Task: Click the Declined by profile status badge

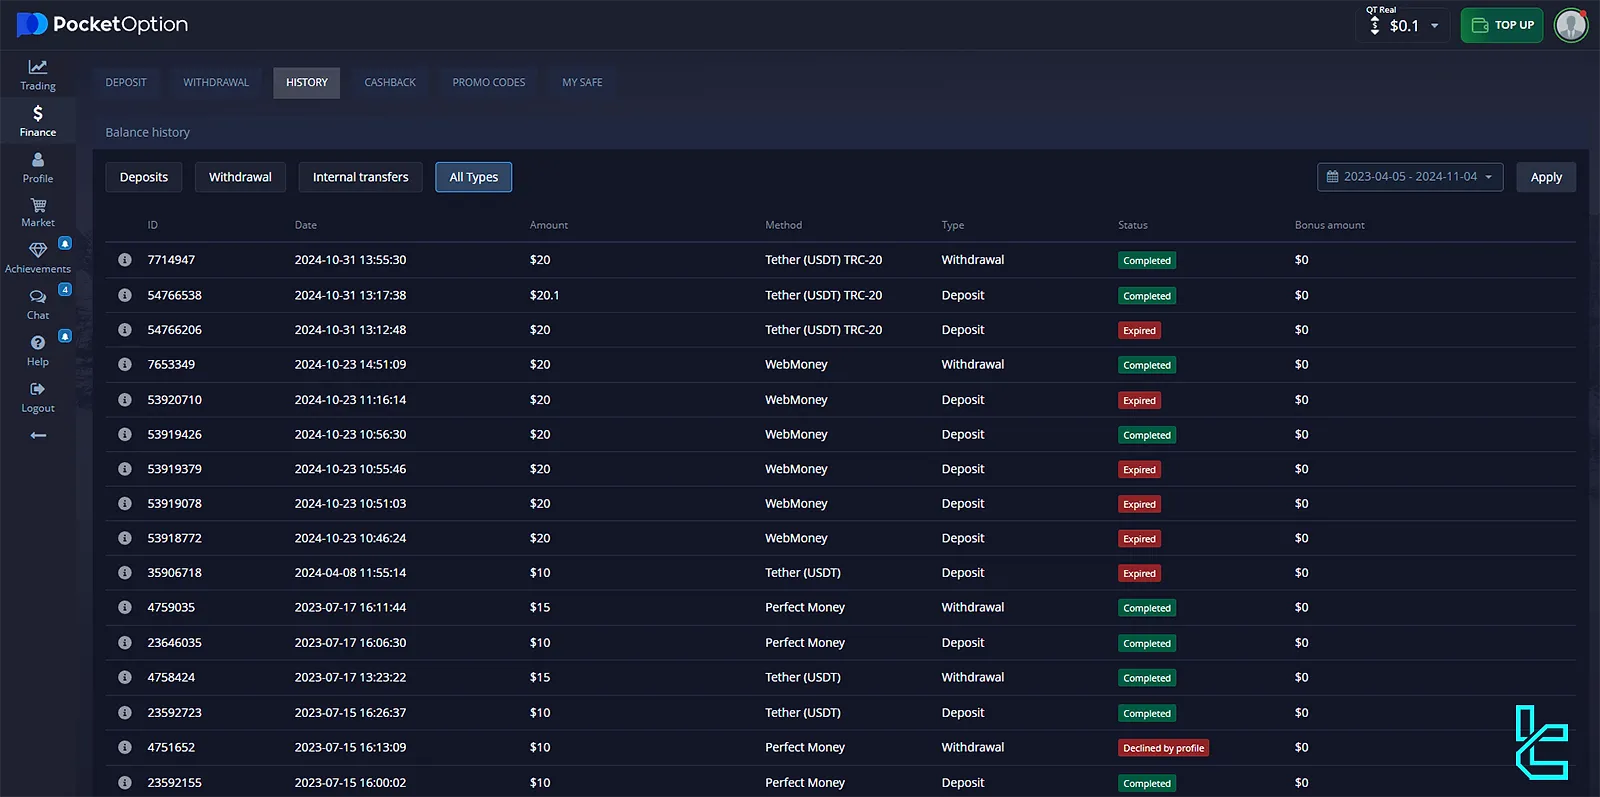Action: pyautogui.click(x=1163, y=748)
